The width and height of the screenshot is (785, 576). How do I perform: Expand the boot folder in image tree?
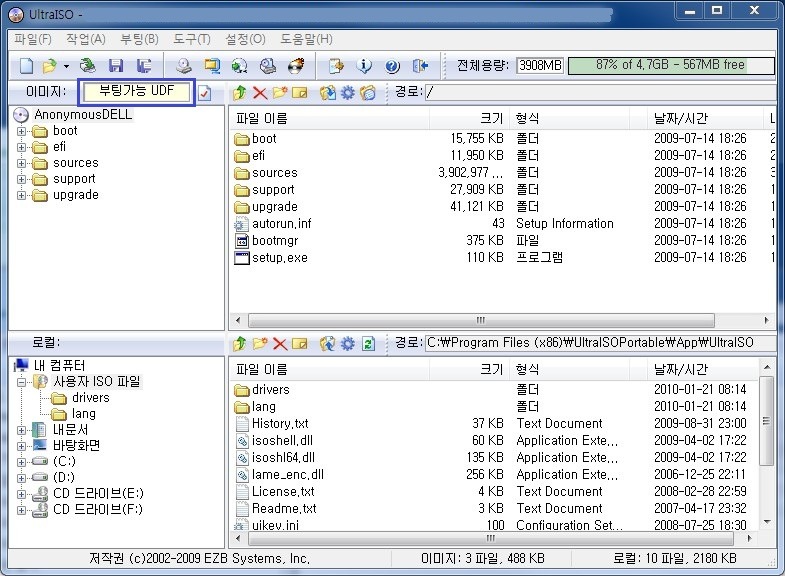[x=21, y=131]
